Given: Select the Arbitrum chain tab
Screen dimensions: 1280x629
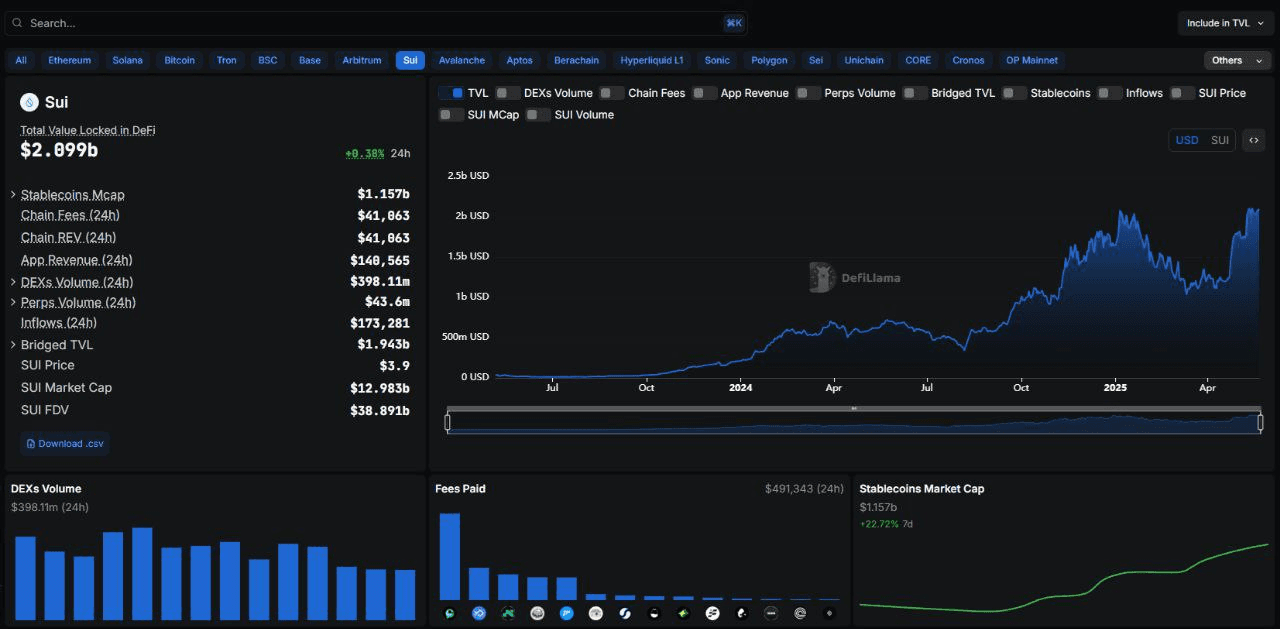Looking at the screenshot, I should [362, 60].
